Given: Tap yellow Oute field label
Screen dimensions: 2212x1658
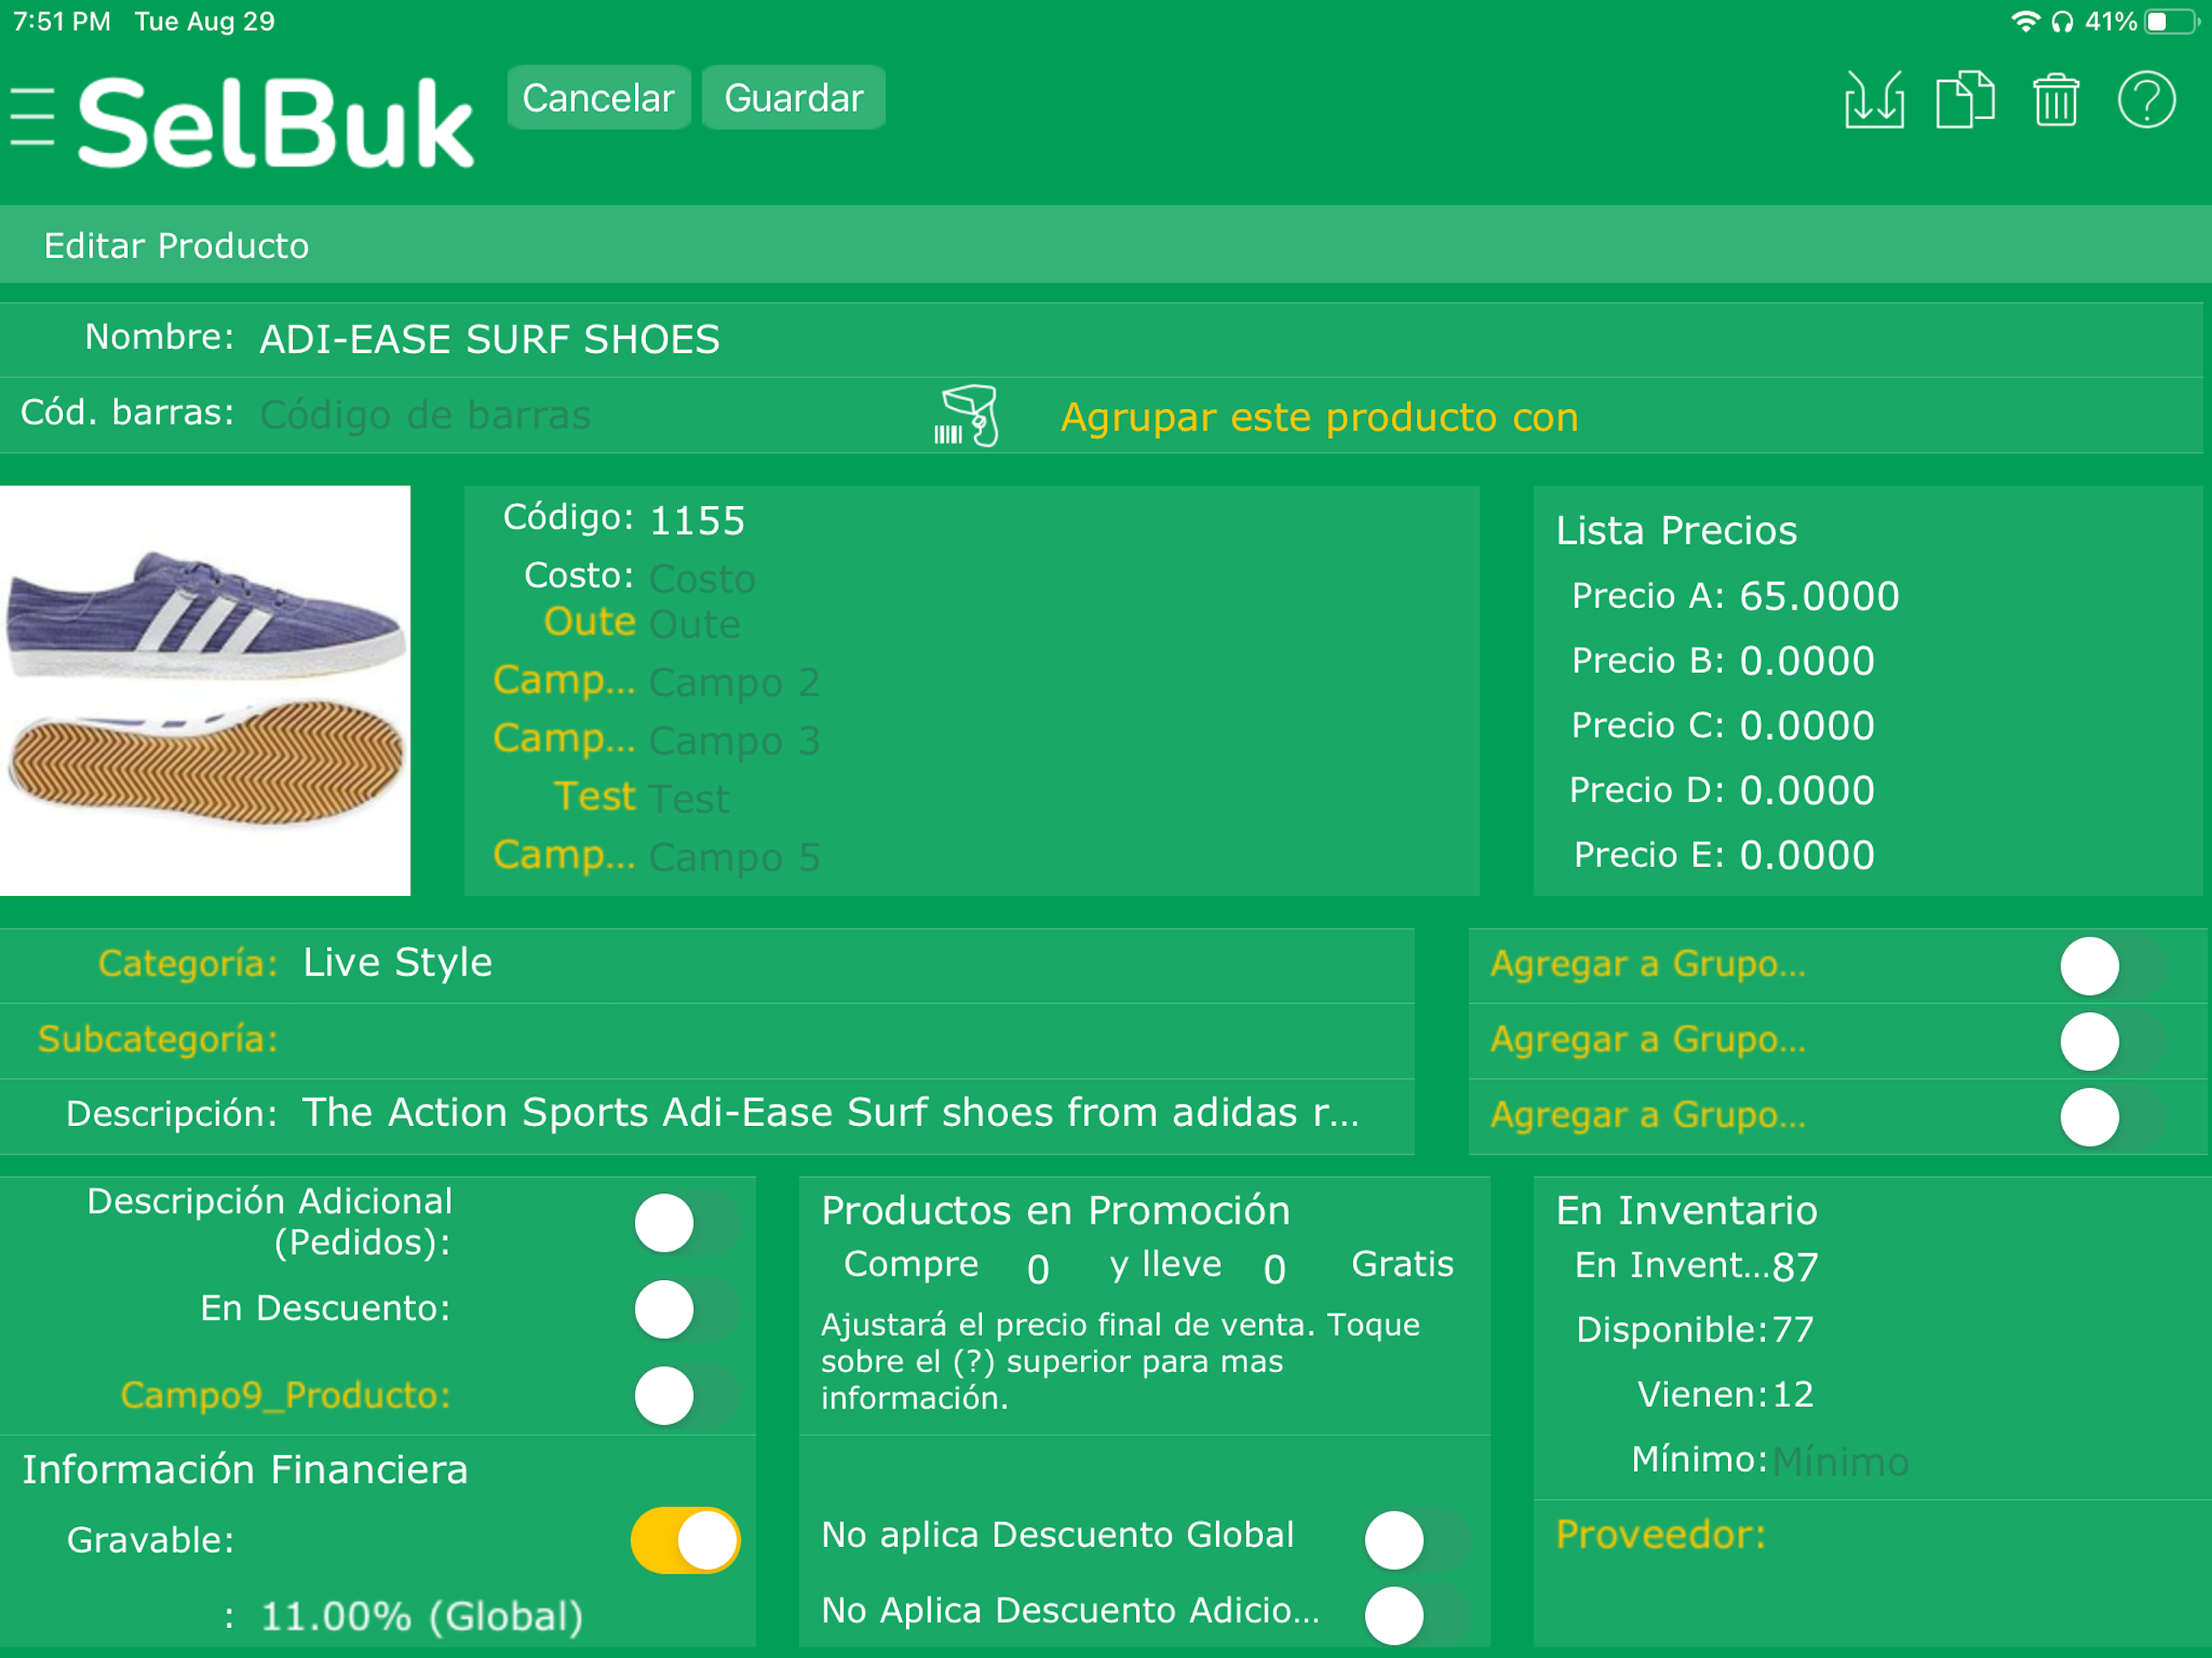Looking at the screenshot, I should (590, 622).
